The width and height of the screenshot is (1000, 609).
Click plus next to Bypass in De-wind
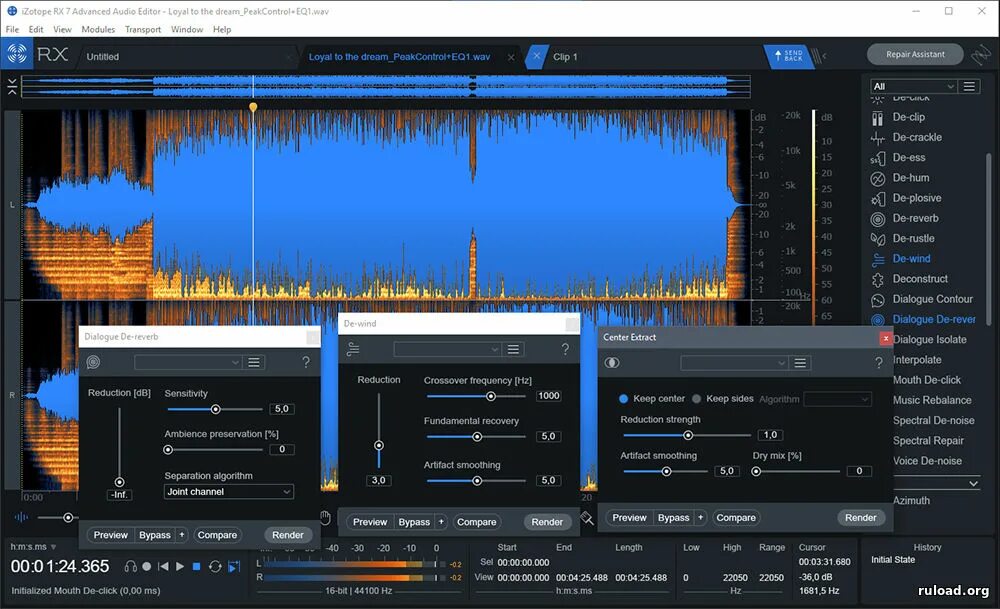pyautogui.click(x=441, y=522)
